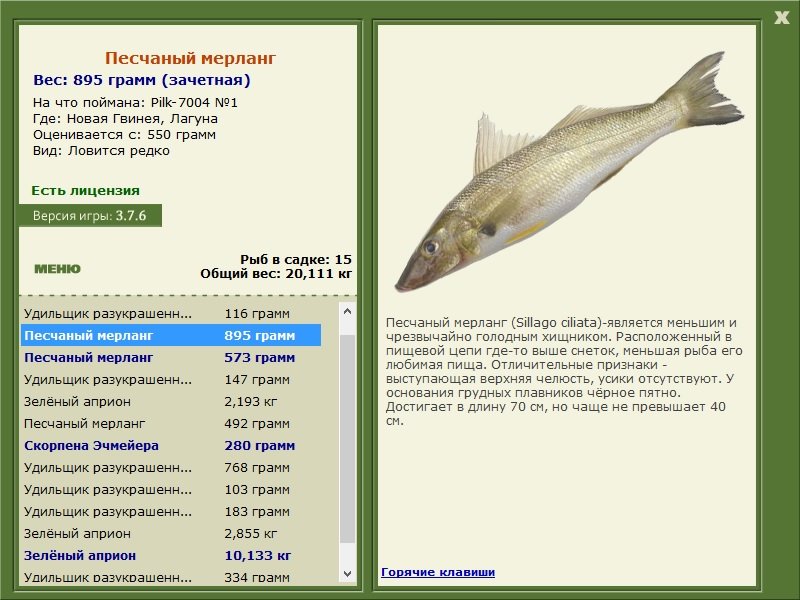The image size is (800, 600).
Task: Select Удильщик разукрашенный 768 грамм entry
Action: coord(171,467)
